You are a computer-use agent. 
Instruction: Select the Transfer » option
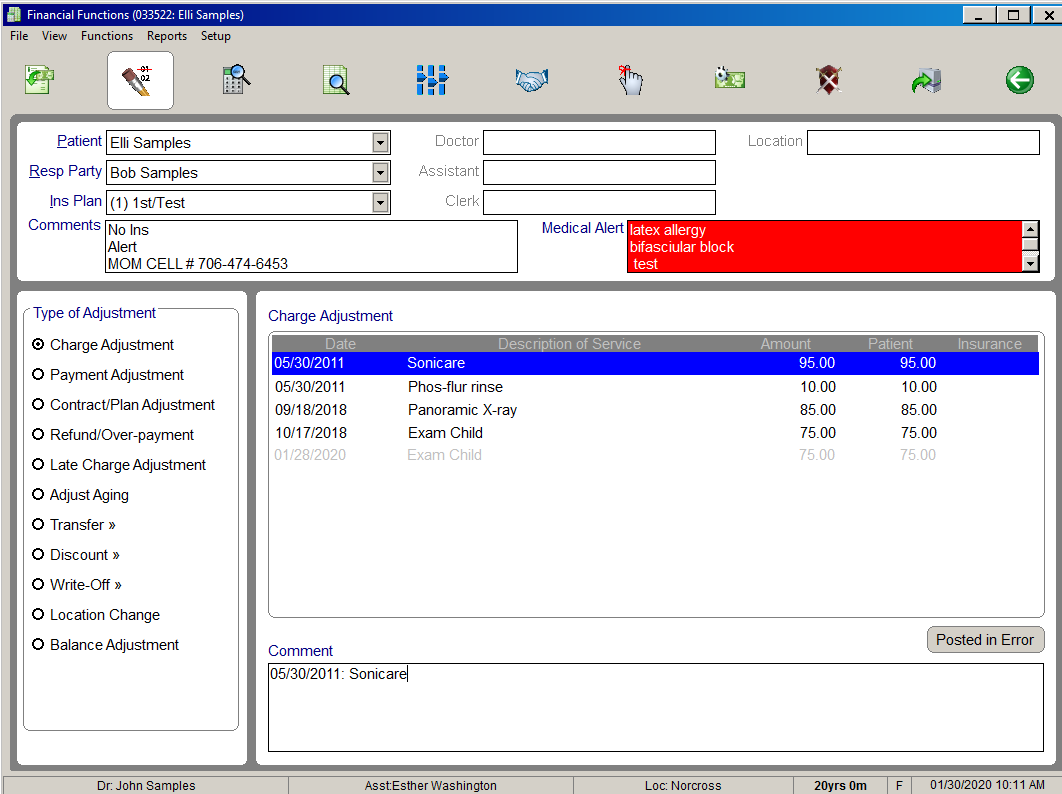[38, 524]
